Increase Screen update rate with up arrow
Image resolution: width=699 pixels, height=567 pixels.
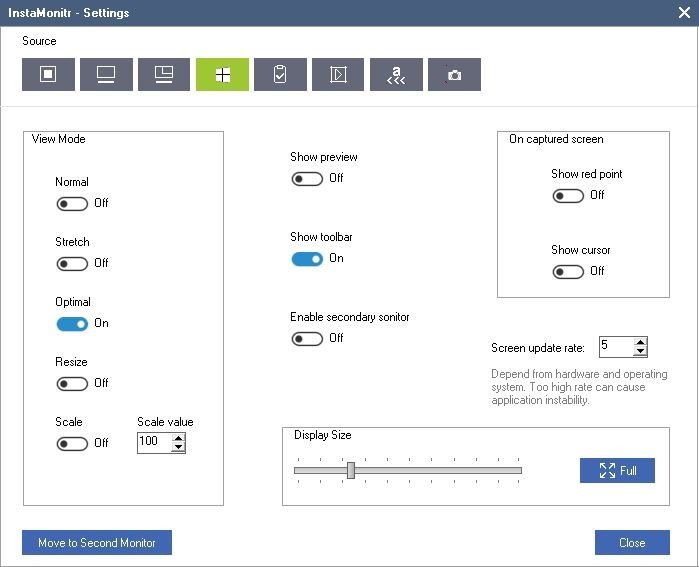640,342
